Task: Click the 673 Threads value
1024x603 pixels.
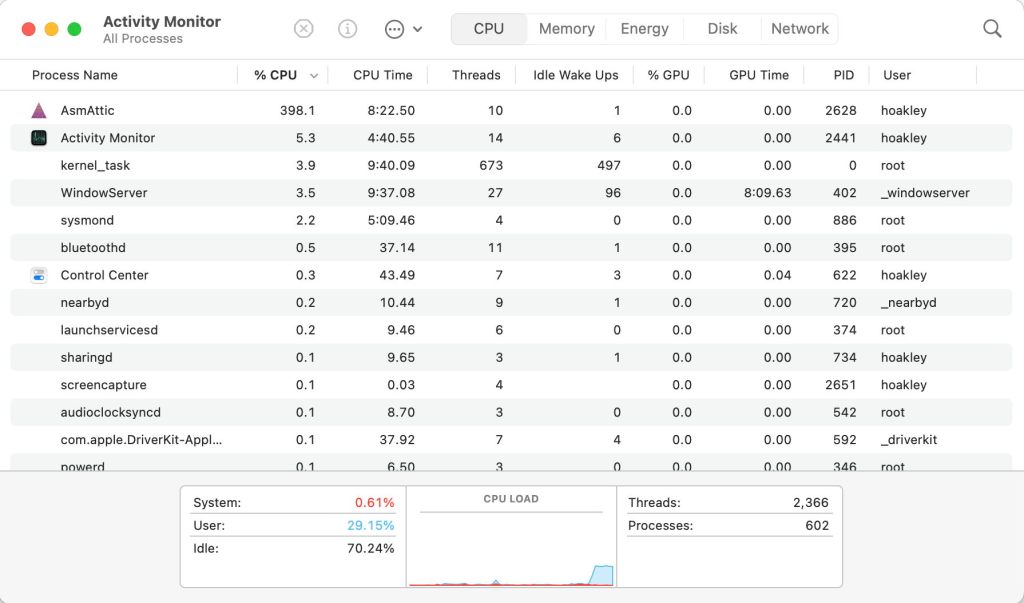Action: tap(491, 165)
